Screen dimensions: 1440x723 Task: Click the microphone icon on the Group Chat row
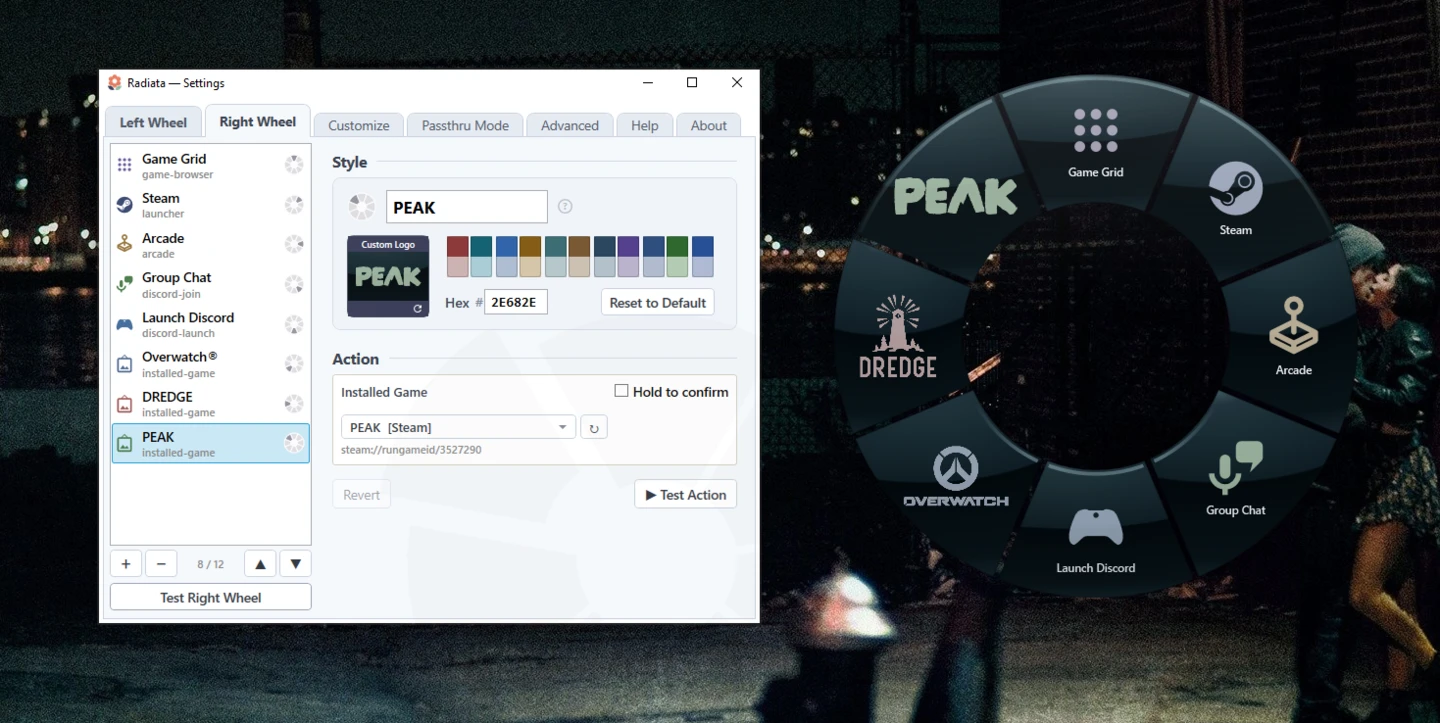pyautogui.click(x=124, y=285)
